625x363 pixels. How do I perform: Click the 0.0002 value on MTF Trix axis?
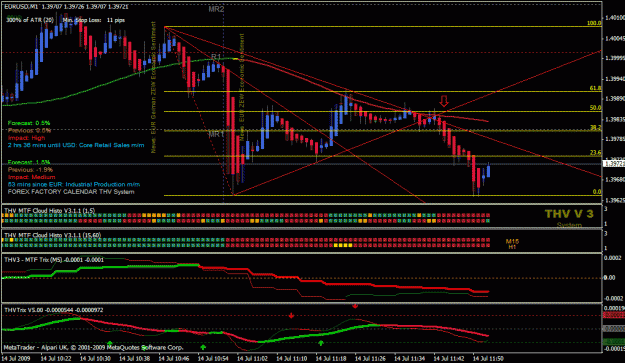pos(613,258)
